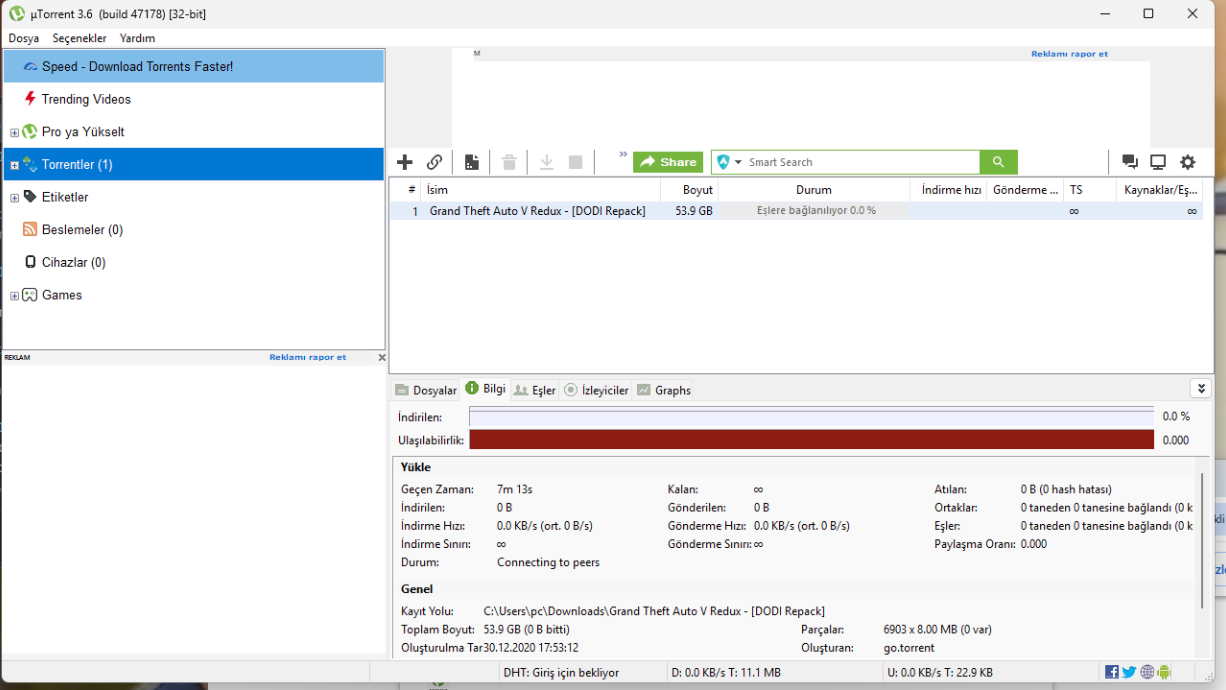Click DHT: Giriş için bekliyor status text
This screenshot has height=690, width=1226.
click(x=561, y=673)
